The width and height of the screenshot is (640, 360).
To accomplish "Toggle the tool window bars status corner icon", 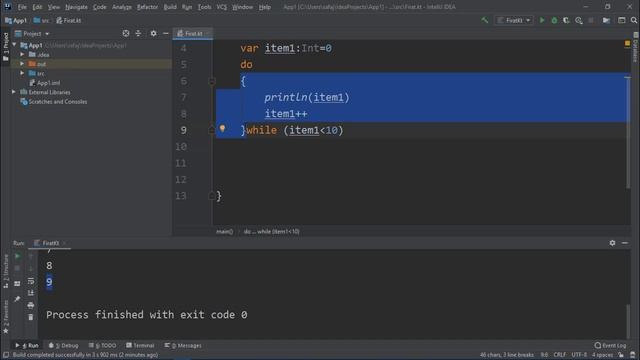I will 6,355.
